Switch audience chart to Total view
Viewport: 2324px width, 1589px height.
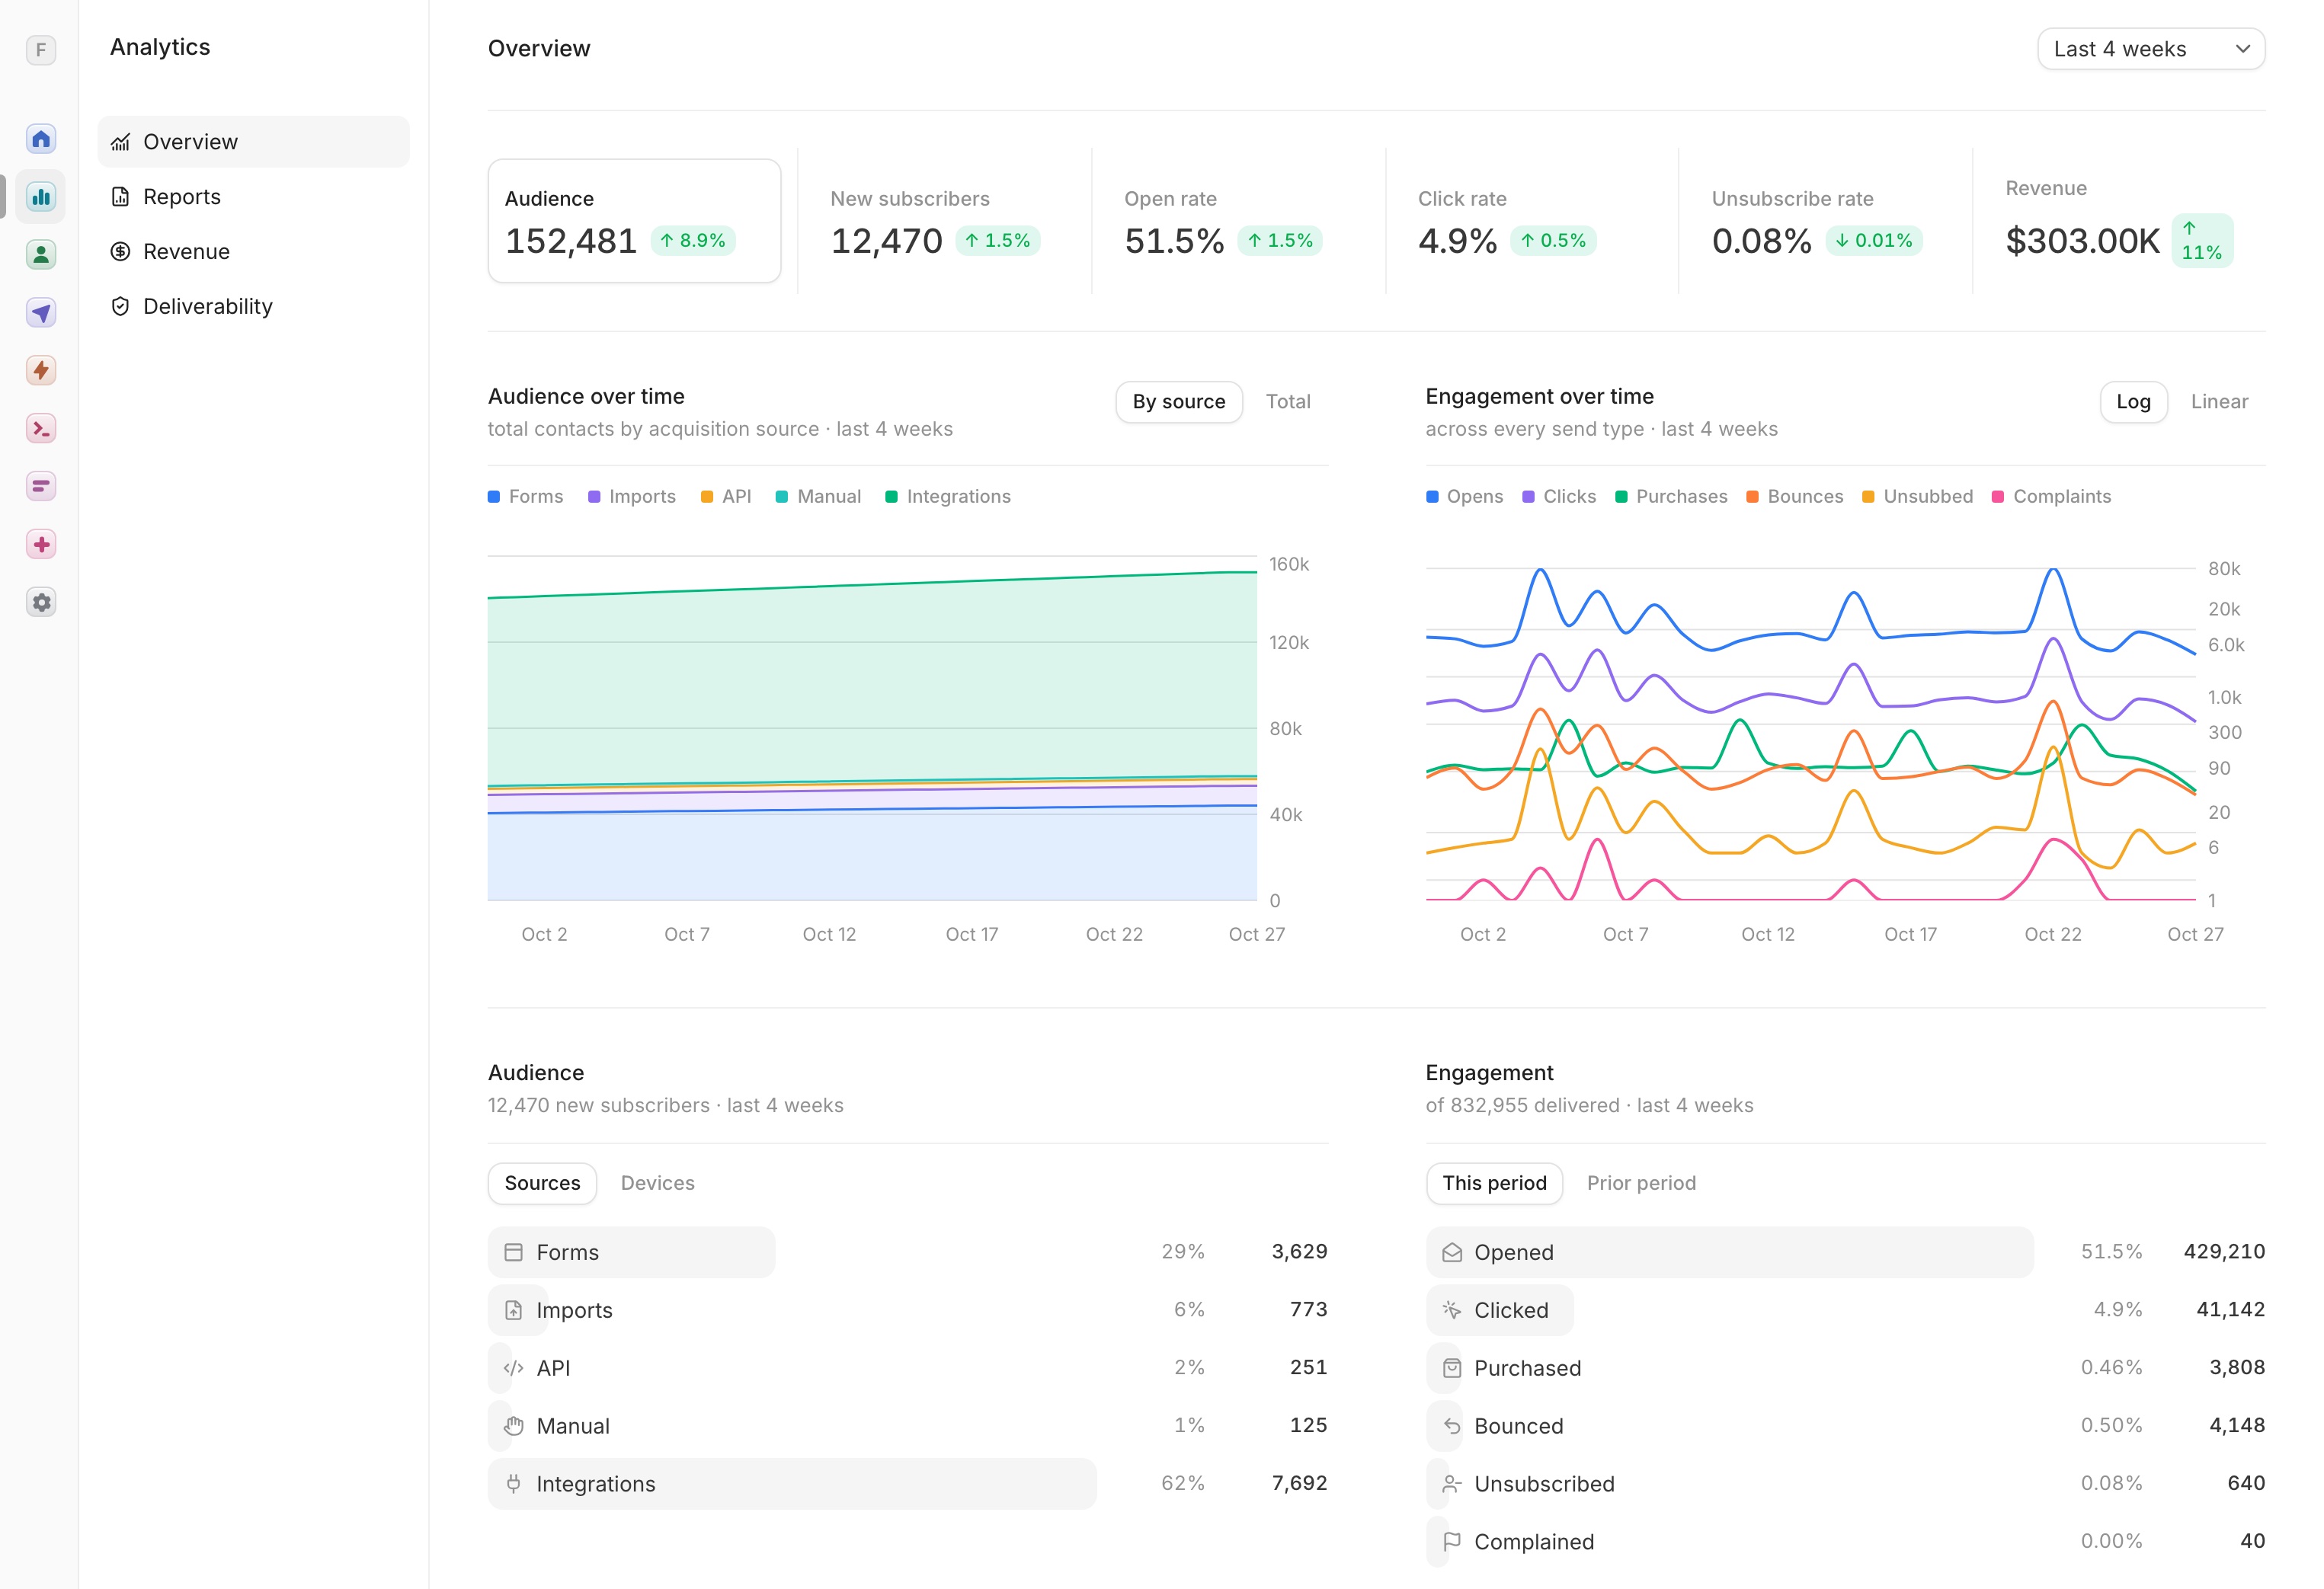click(x=1288, y=402)
